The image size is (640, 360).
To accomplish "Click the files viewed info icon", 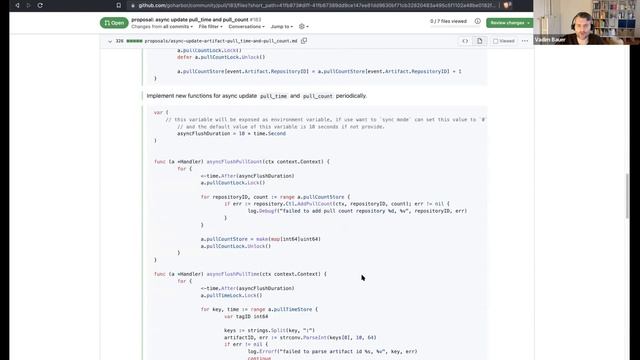I will [x=478, y=21].
